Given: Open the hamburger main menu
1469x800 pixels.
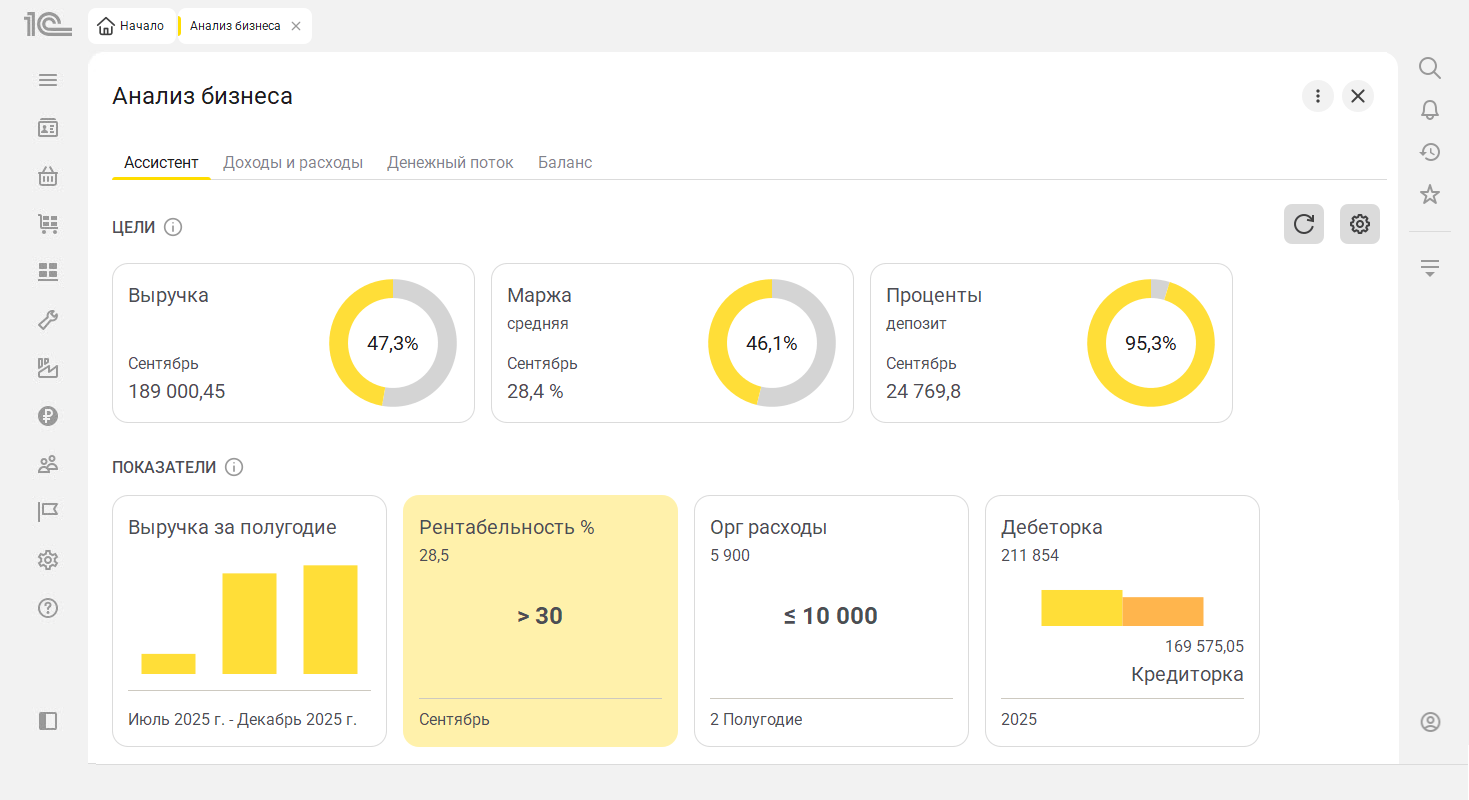Looking at the screenshot, I should point(48,80).
